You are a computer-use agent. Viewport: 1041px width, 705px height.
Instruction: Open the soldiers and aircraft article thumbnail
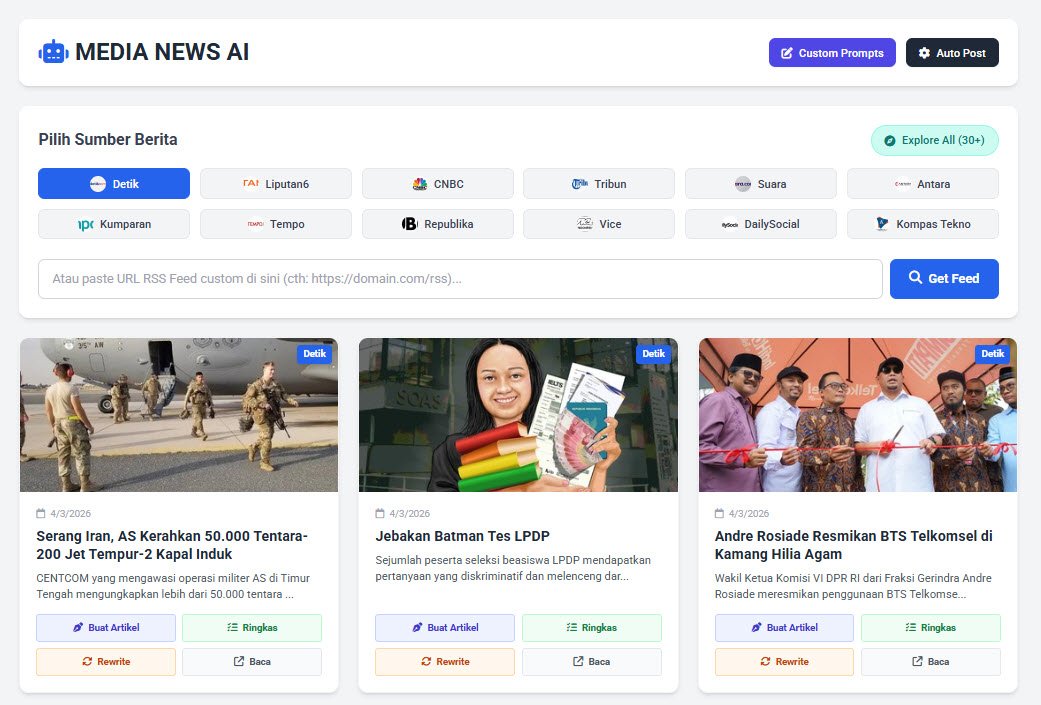pos(179,415)
